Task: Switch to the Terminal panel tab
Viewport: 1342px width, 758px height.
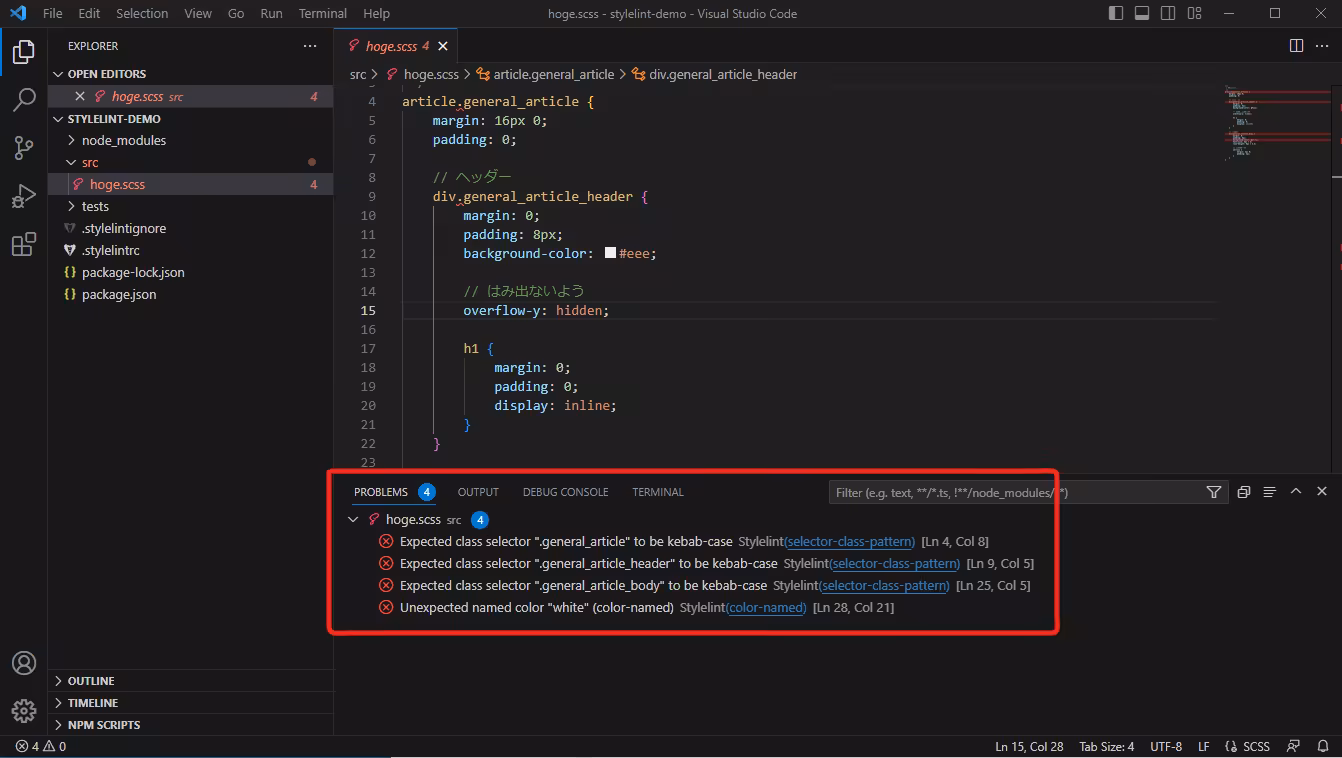Action: tap(658, 492)
